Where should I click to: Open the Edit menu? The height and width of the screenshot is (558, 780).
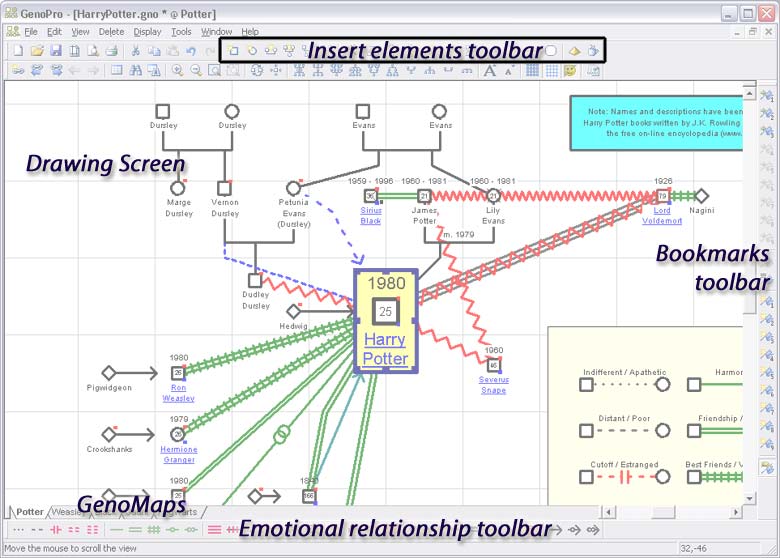[x=54, y=32]
